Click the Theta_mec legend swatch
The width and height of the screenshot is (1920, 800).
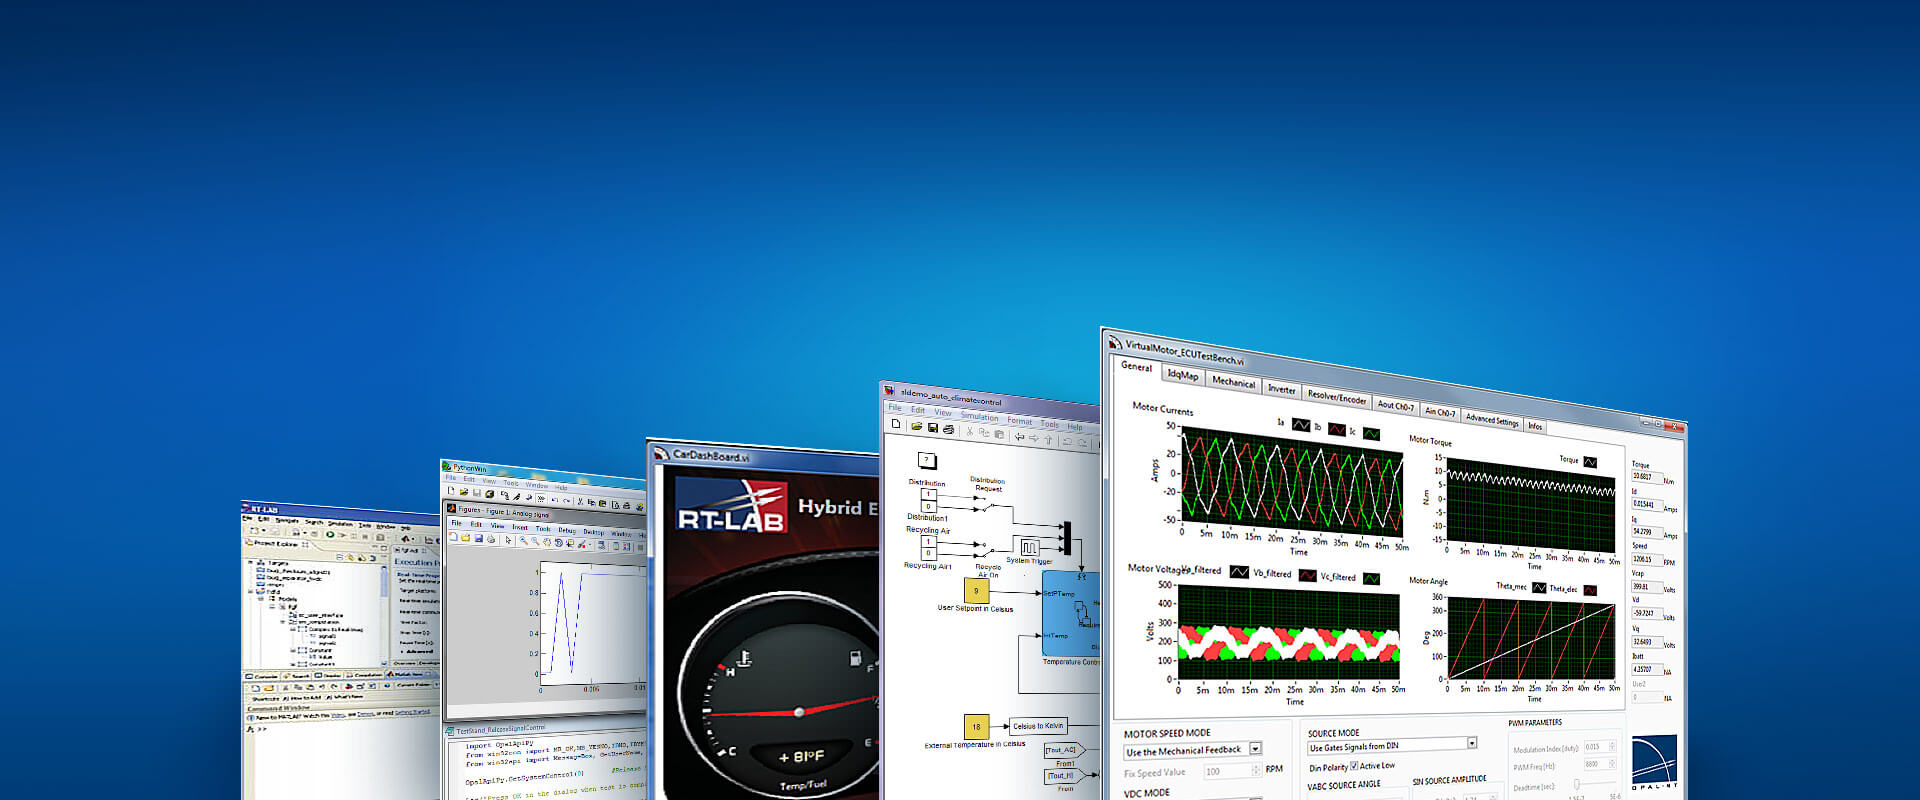click(x=1539, y=588)
